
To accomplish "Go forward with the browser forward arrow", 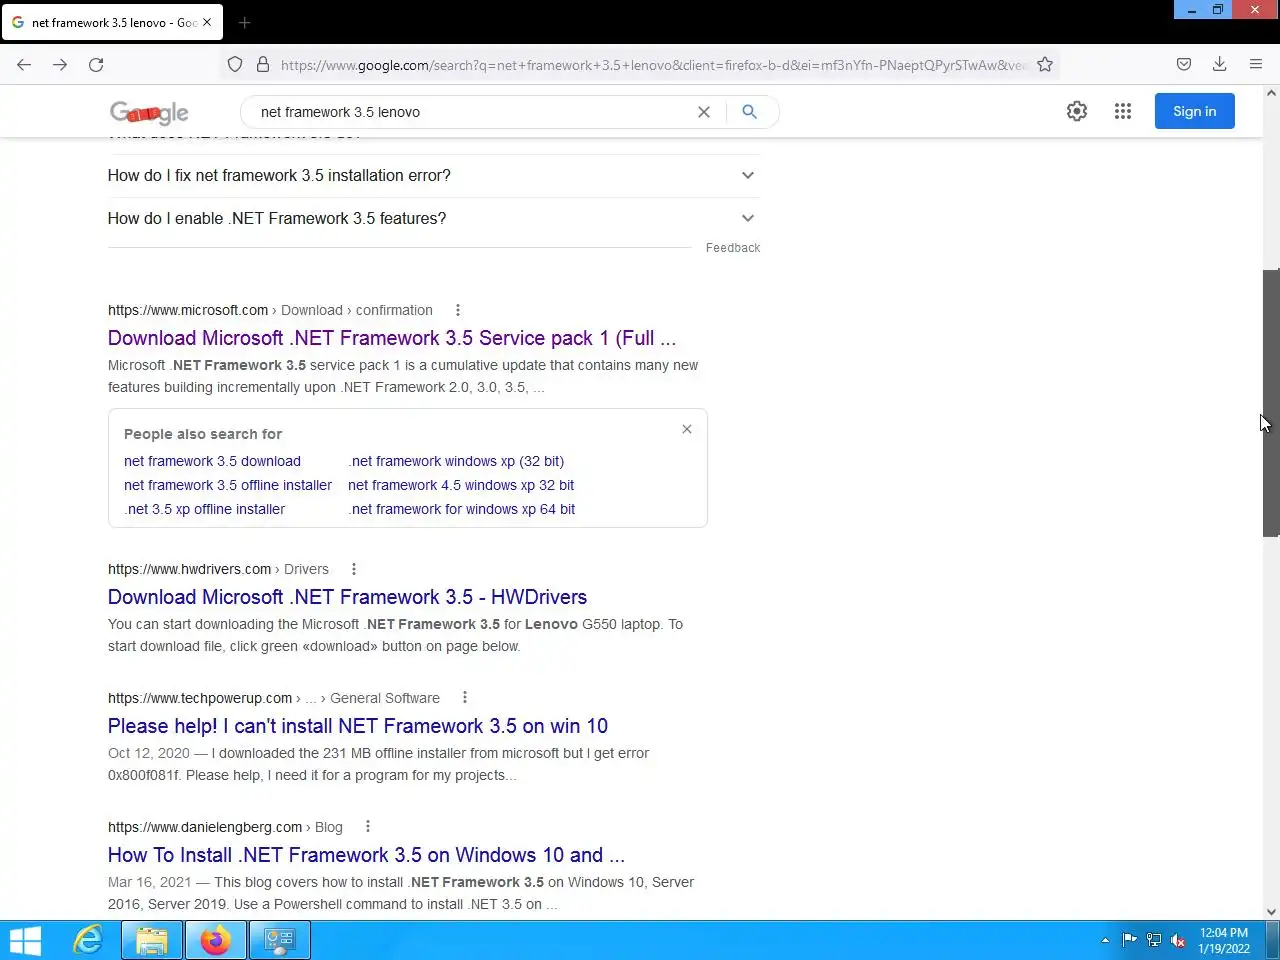I will (x=60, y=64).
